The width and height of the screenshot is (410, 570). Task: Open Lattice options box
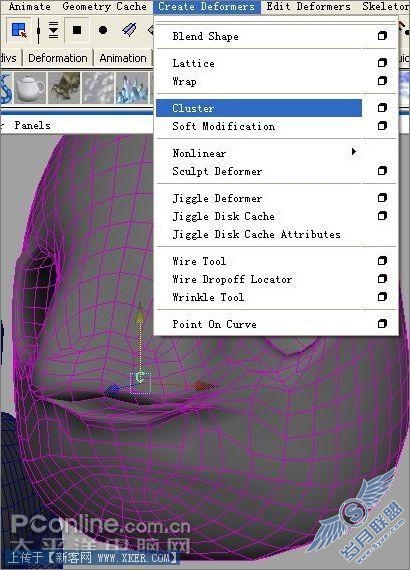pos(382,63)
